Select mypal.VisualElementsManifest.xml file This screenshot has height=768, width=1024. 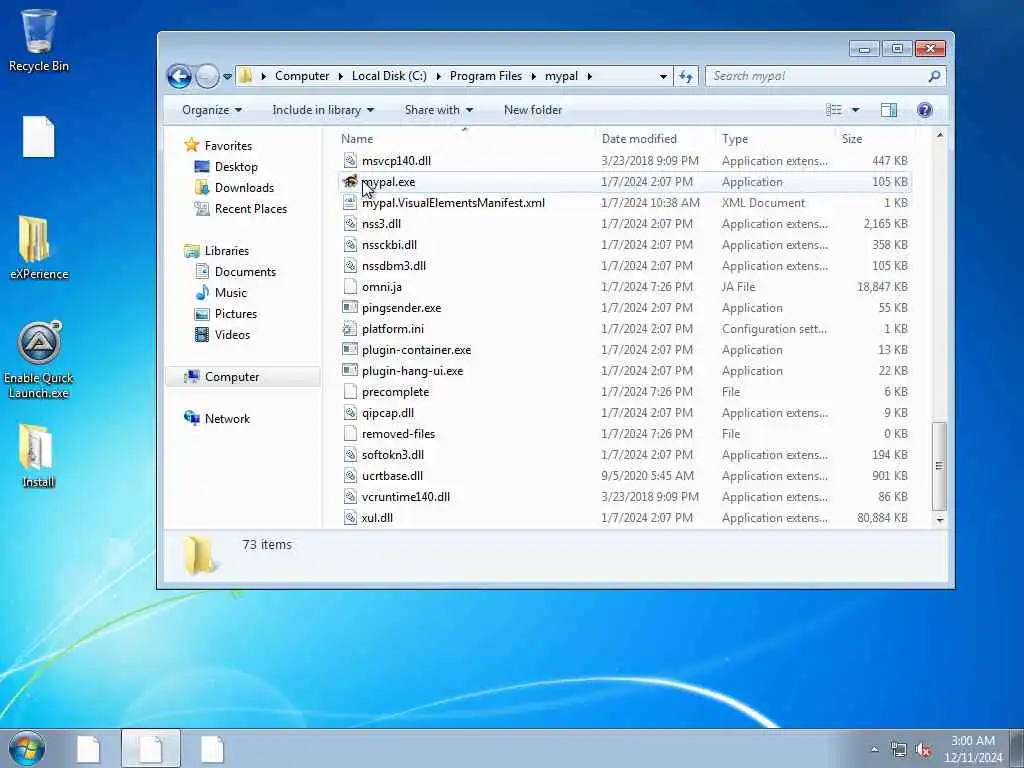[453, 203]
